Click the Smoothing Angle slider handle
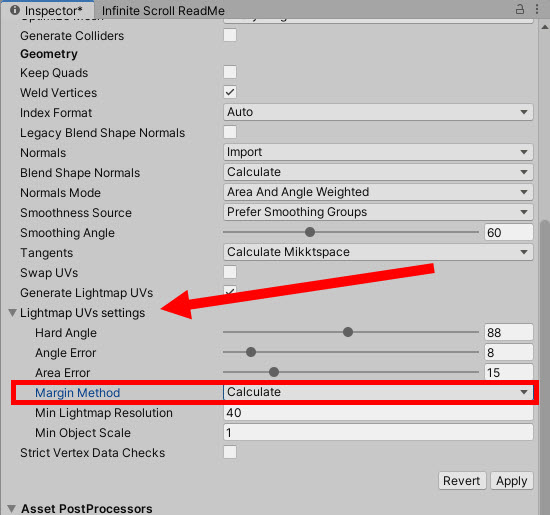550x515 pixels. [x=310, y=232]
